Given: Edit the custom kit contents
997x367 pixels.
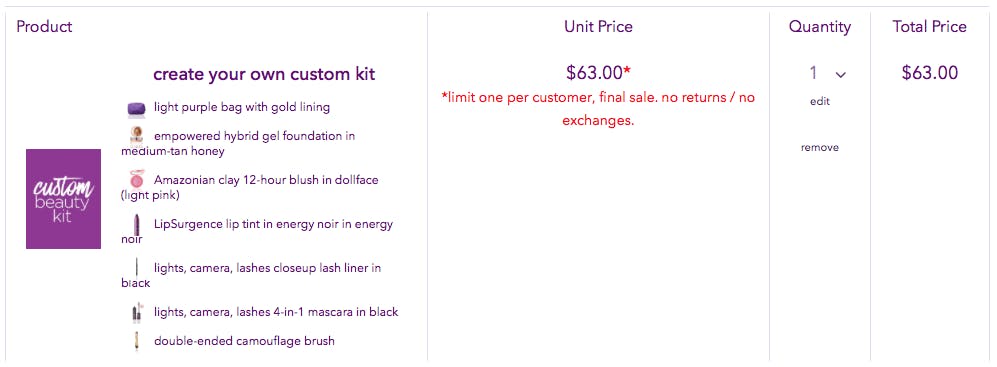Looking at the screenshot, I should [x=820, y=101].
